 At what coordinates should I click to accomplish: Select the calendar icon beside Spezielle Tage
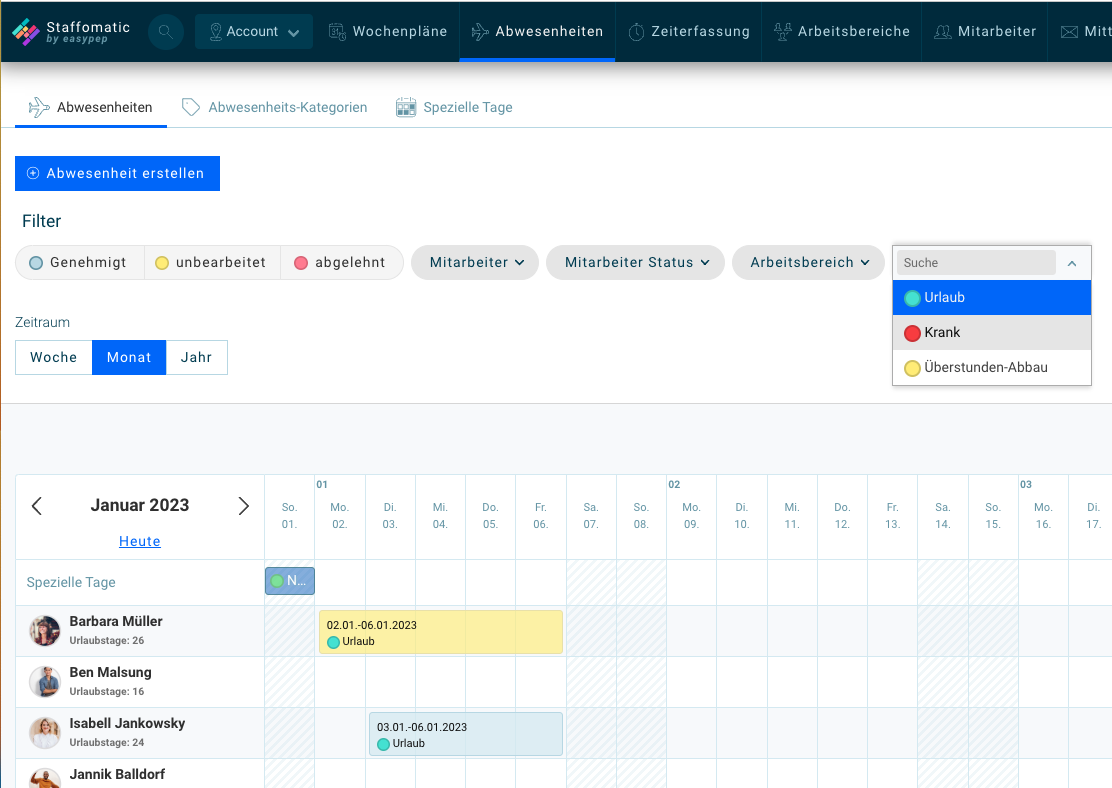pyautogui.click(x=405, y=106)
